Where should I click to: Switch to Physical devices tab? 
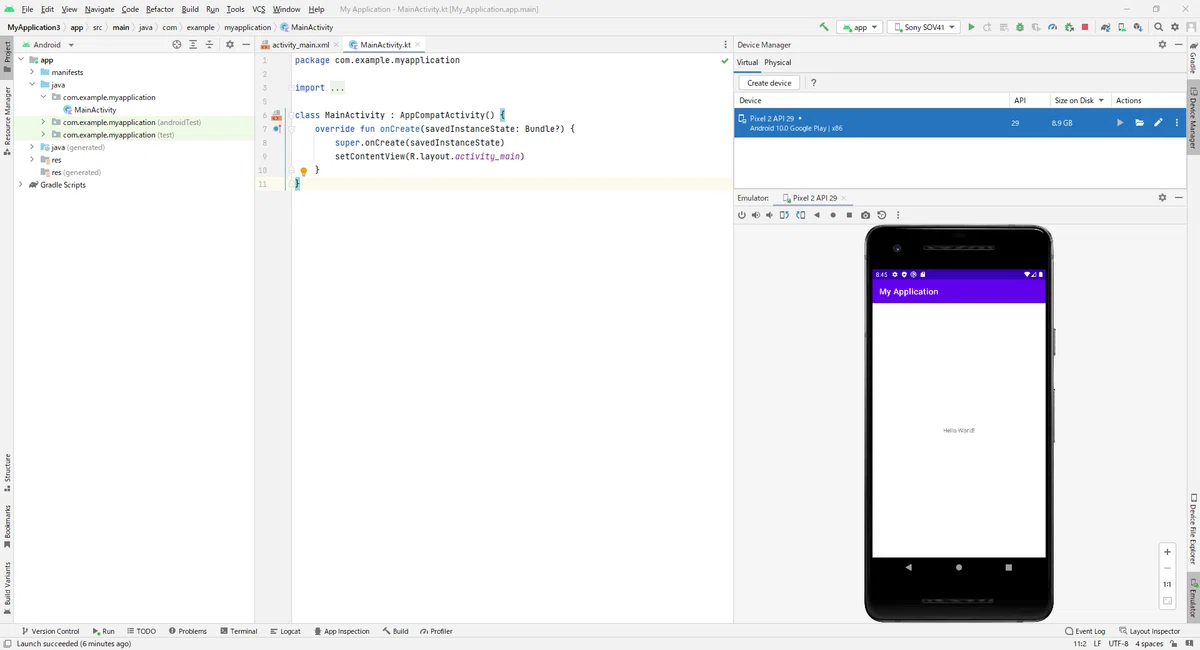pyautogui.click(x=777, y=62)
